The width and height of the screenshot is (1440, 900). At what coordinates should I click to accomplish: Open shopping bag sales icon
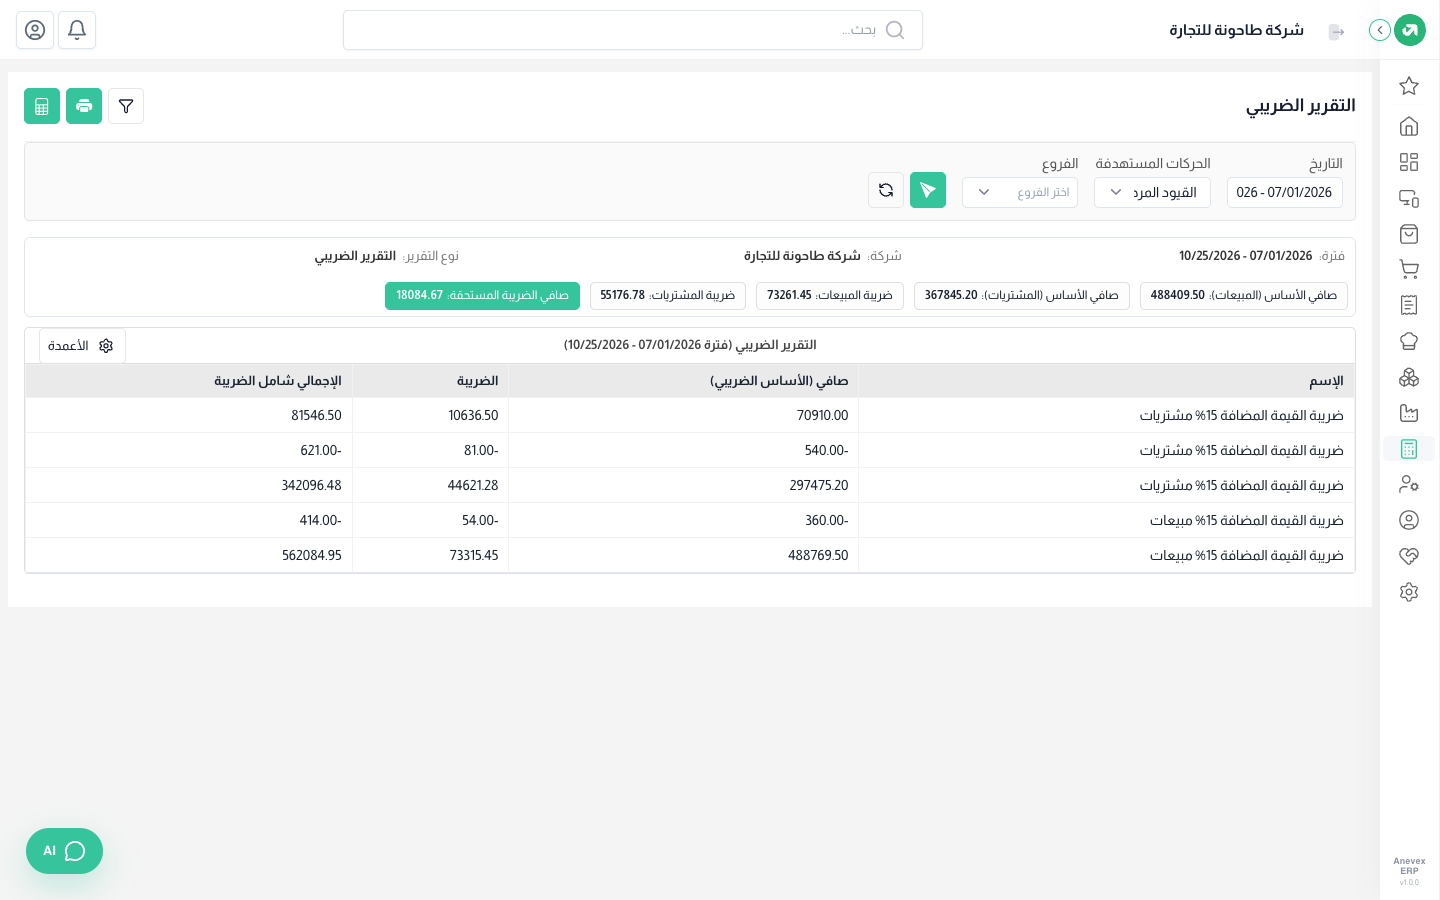pyautogui.click(x=1409, y=234)
